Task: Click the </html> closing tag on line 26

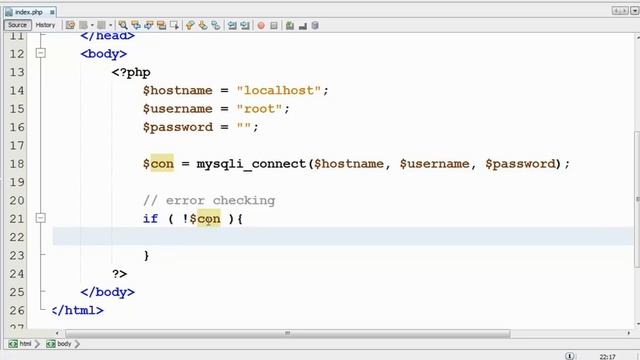Action: 78,310
